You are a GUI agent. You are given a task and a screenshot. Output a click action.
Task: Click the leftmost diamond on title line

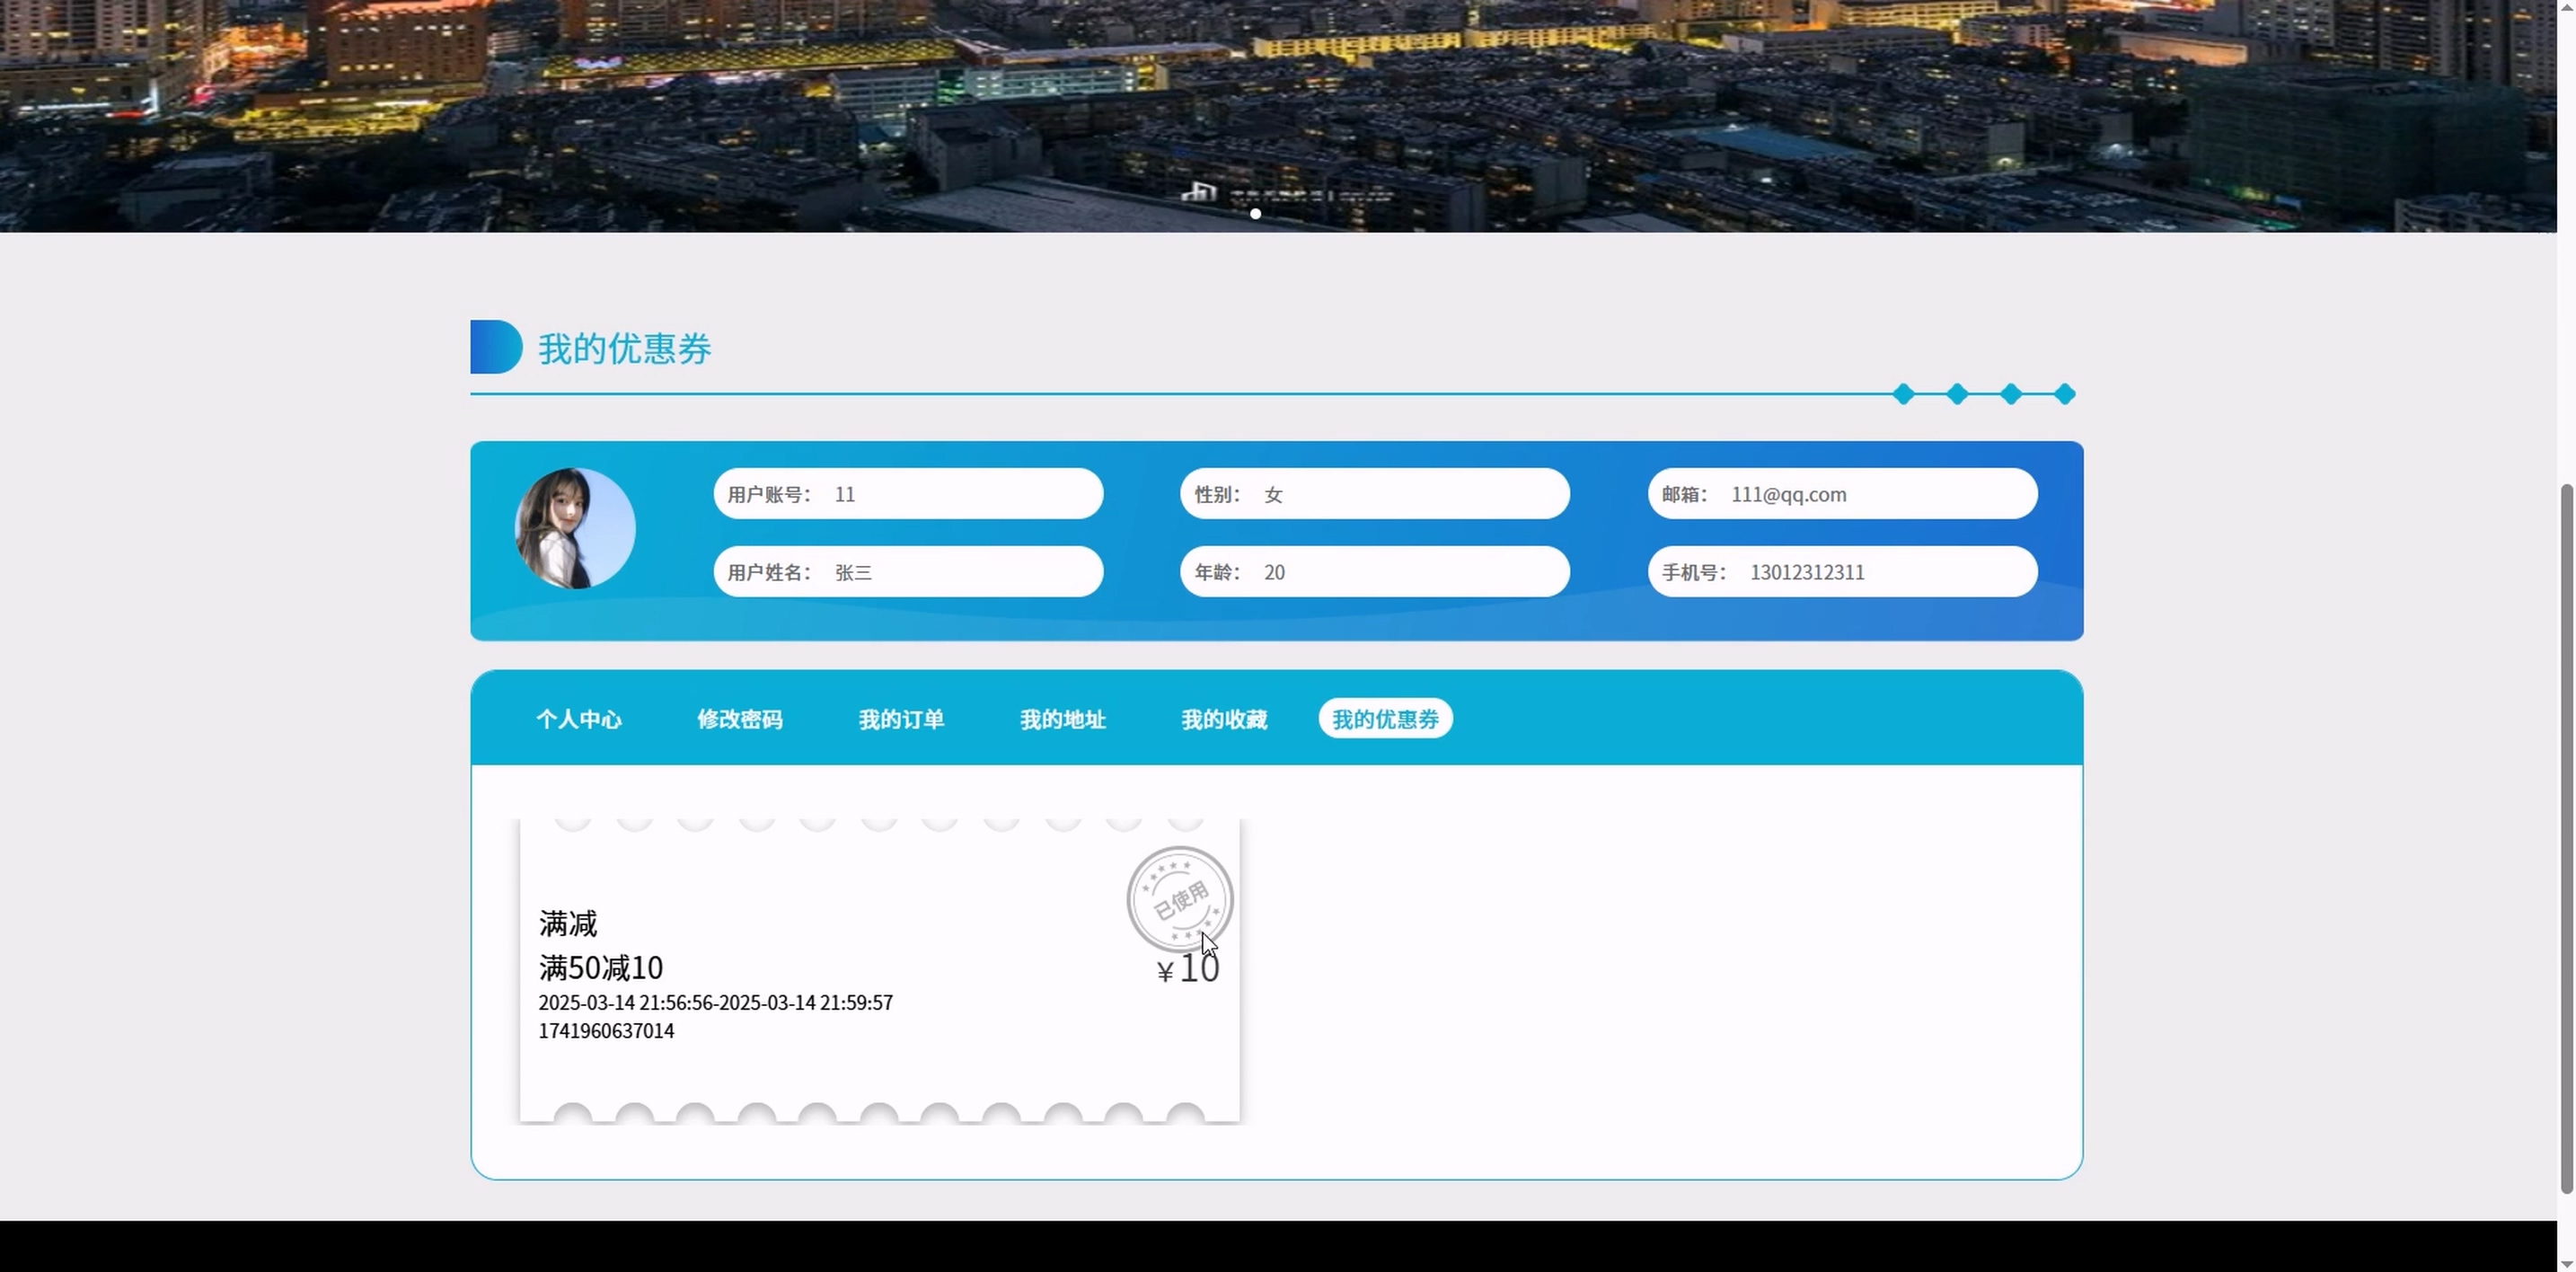tap(1903, 394)
